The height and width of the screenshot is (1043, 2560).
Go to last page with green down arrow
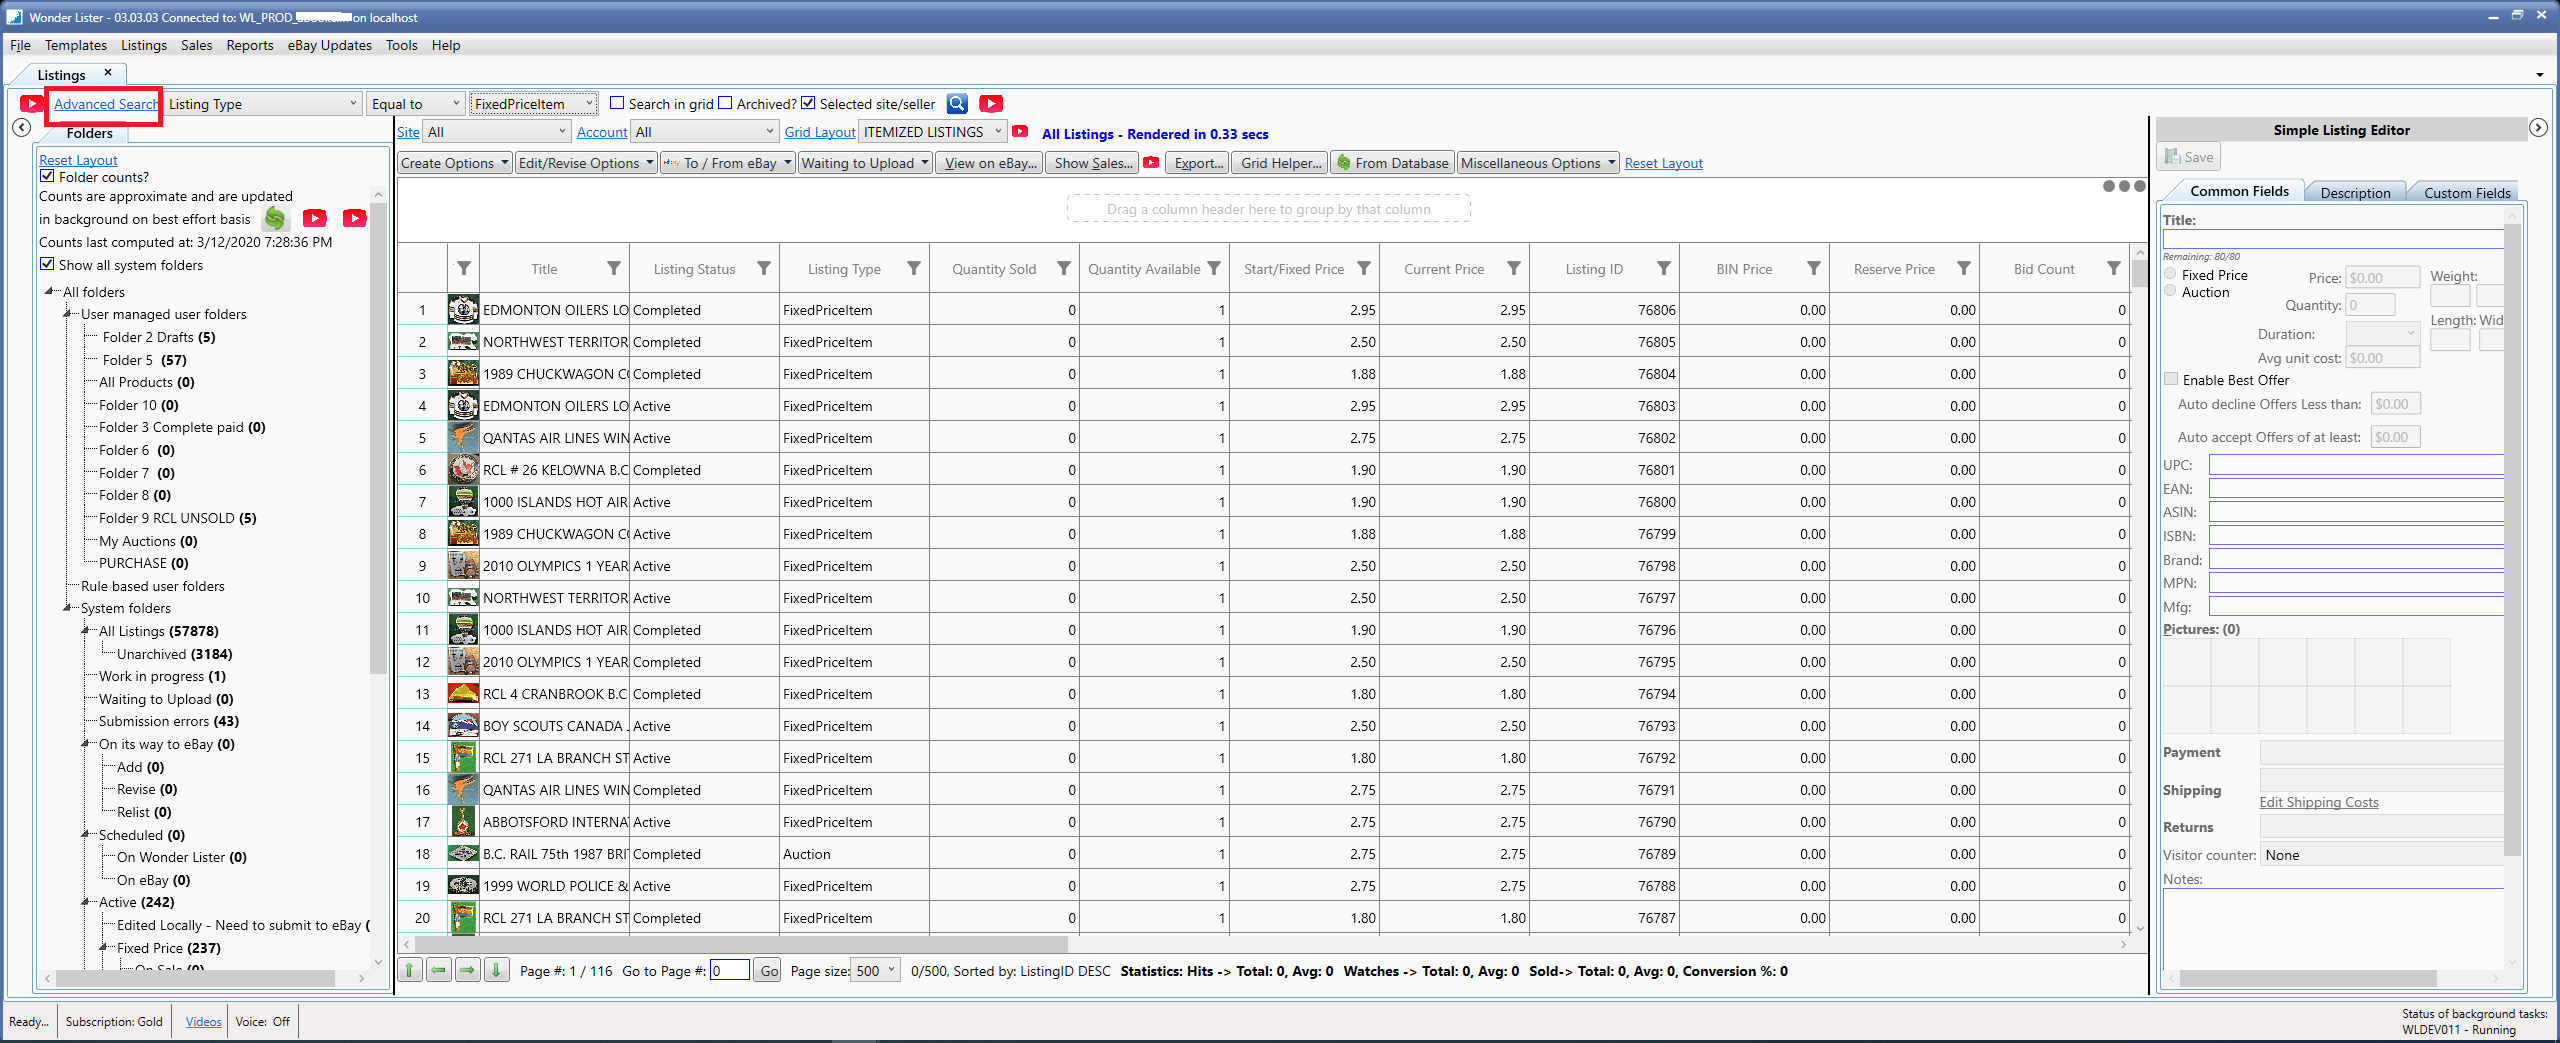click(x=496, y=970)
